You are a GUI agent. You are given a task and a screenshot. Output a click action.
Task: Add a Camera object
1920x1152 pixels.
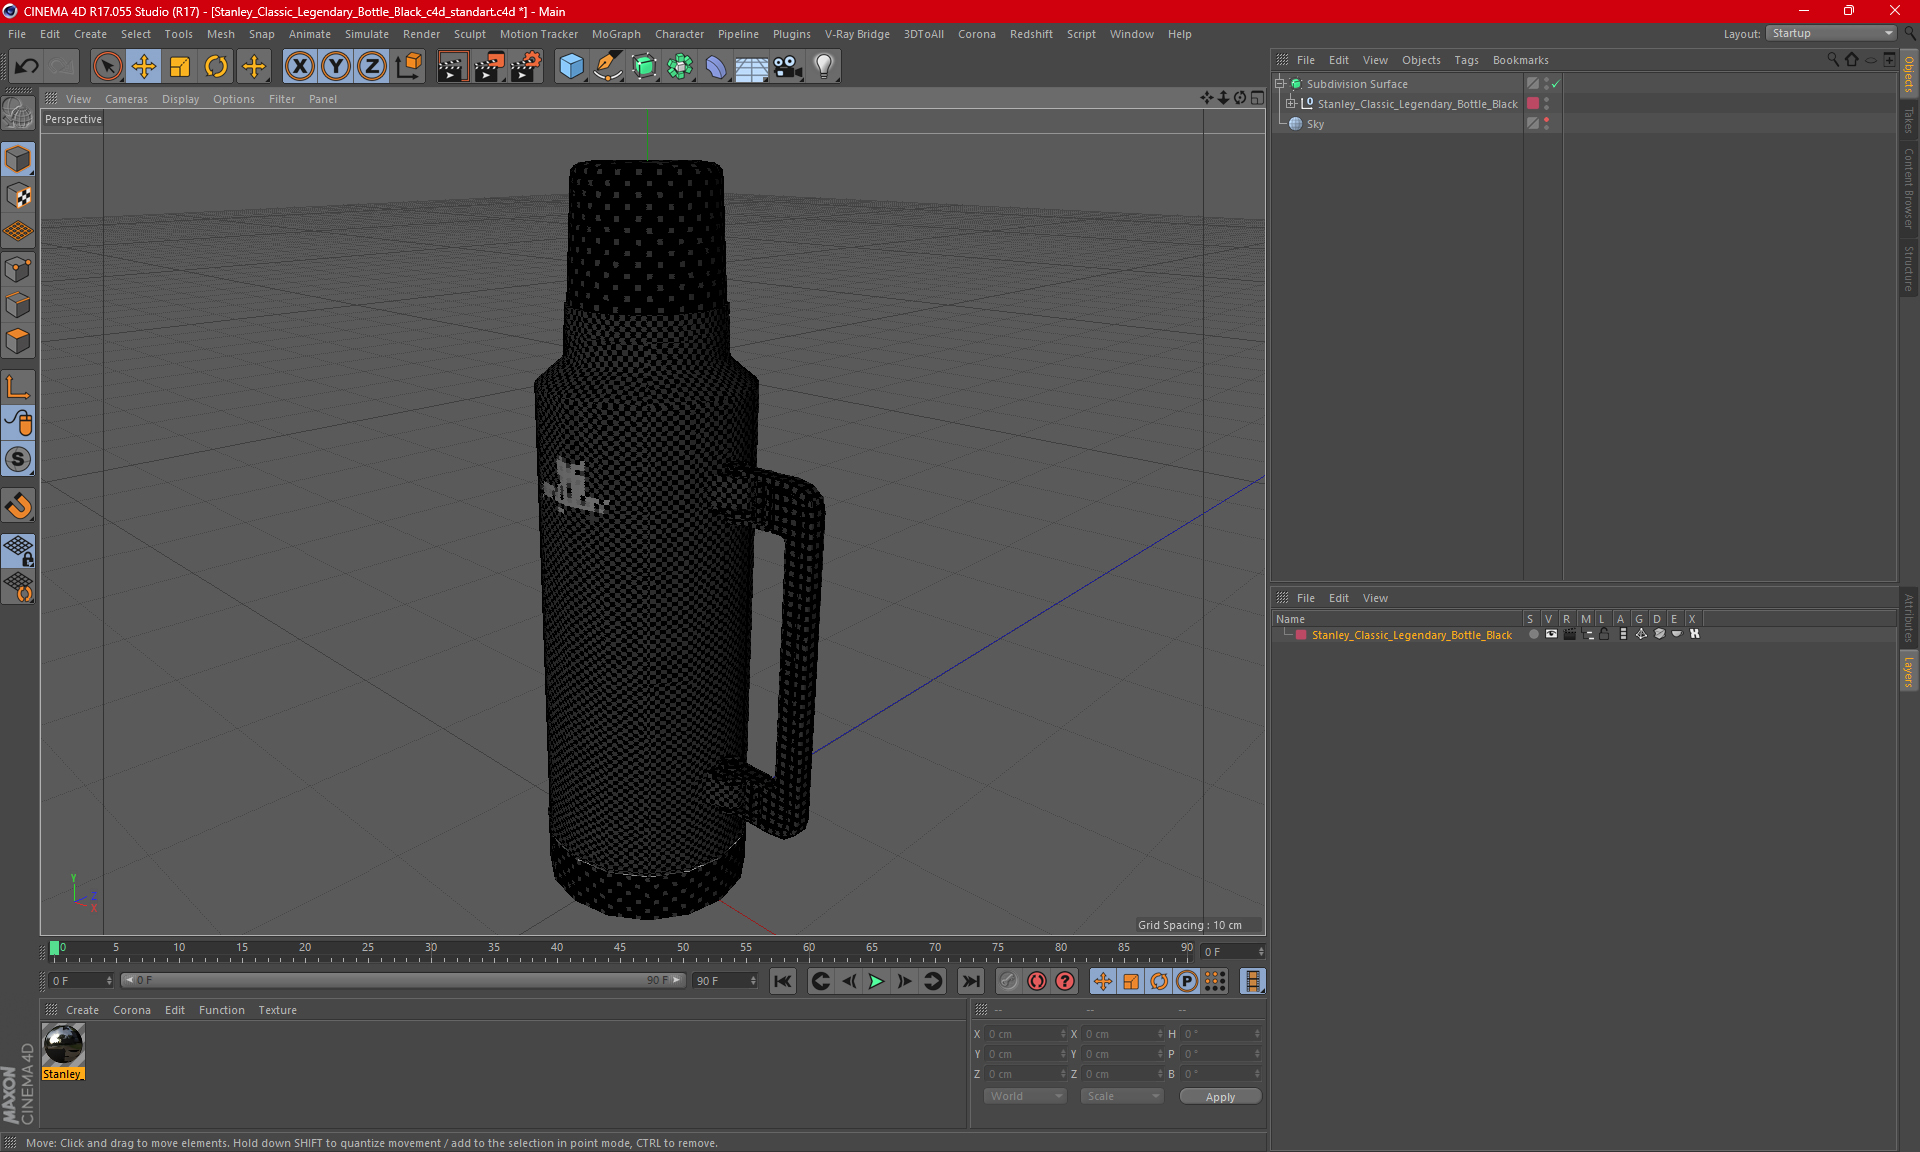[x=788, y=67]
